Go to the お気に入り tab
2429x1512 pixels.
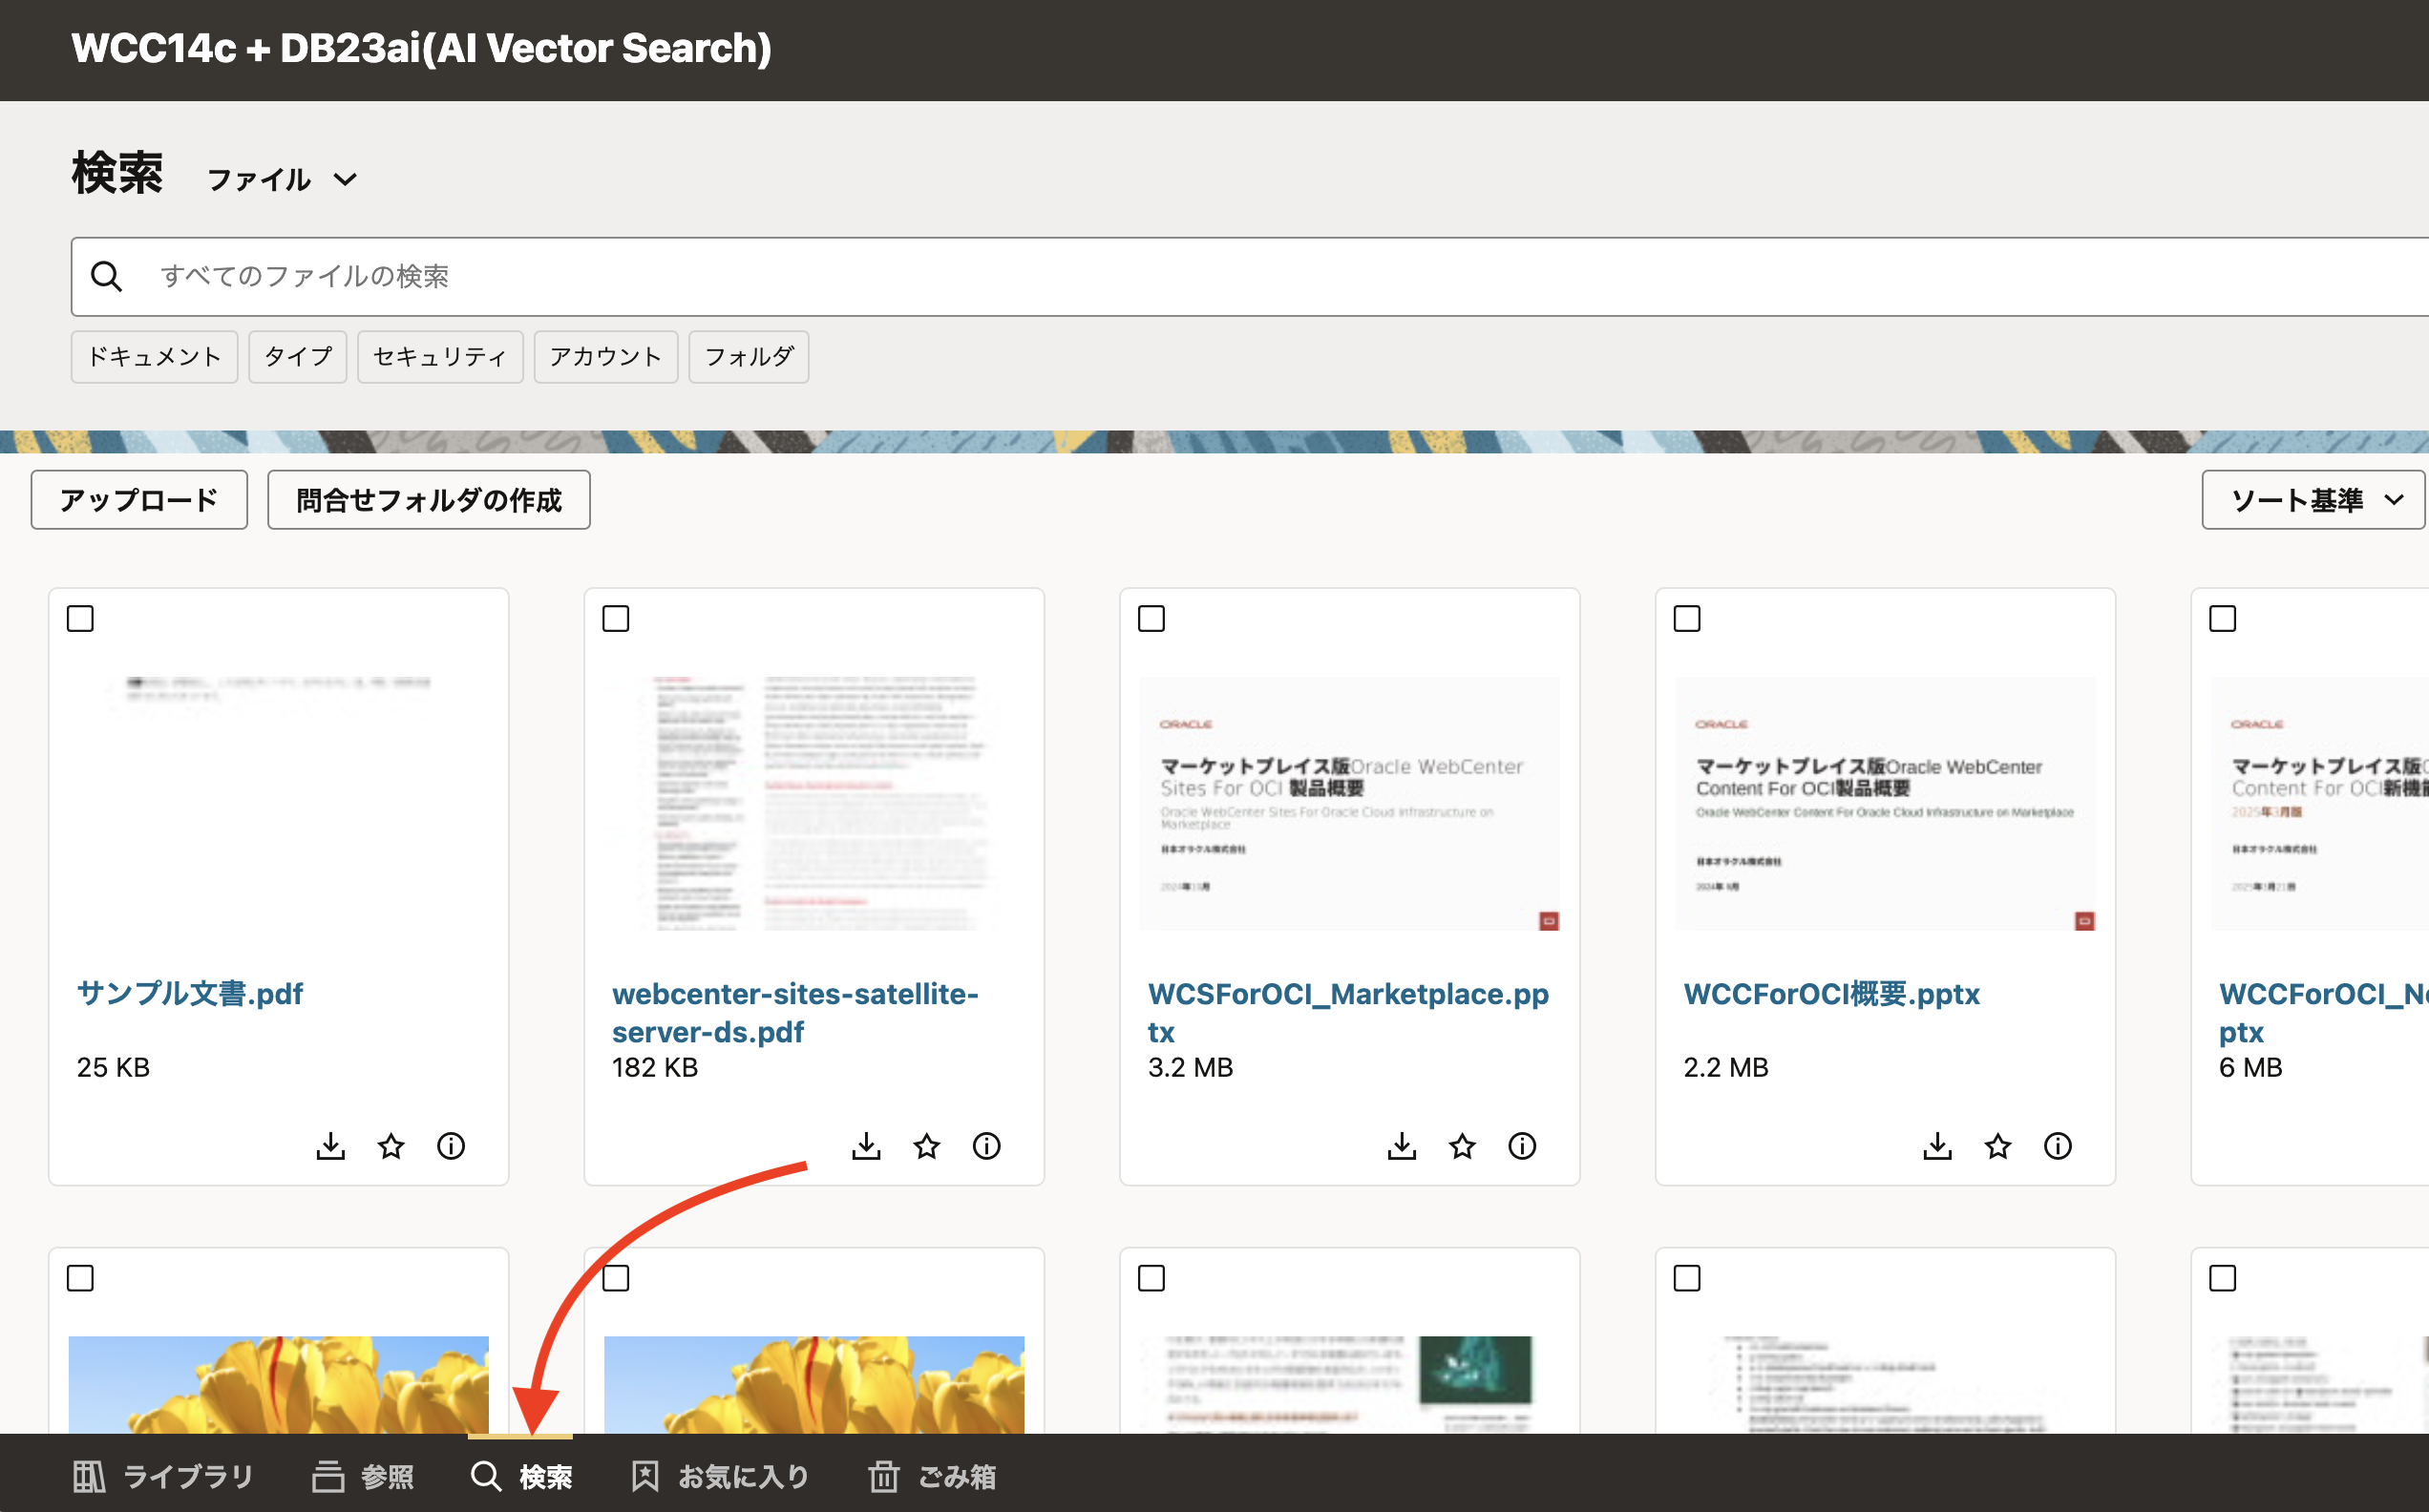point(721,1476)
